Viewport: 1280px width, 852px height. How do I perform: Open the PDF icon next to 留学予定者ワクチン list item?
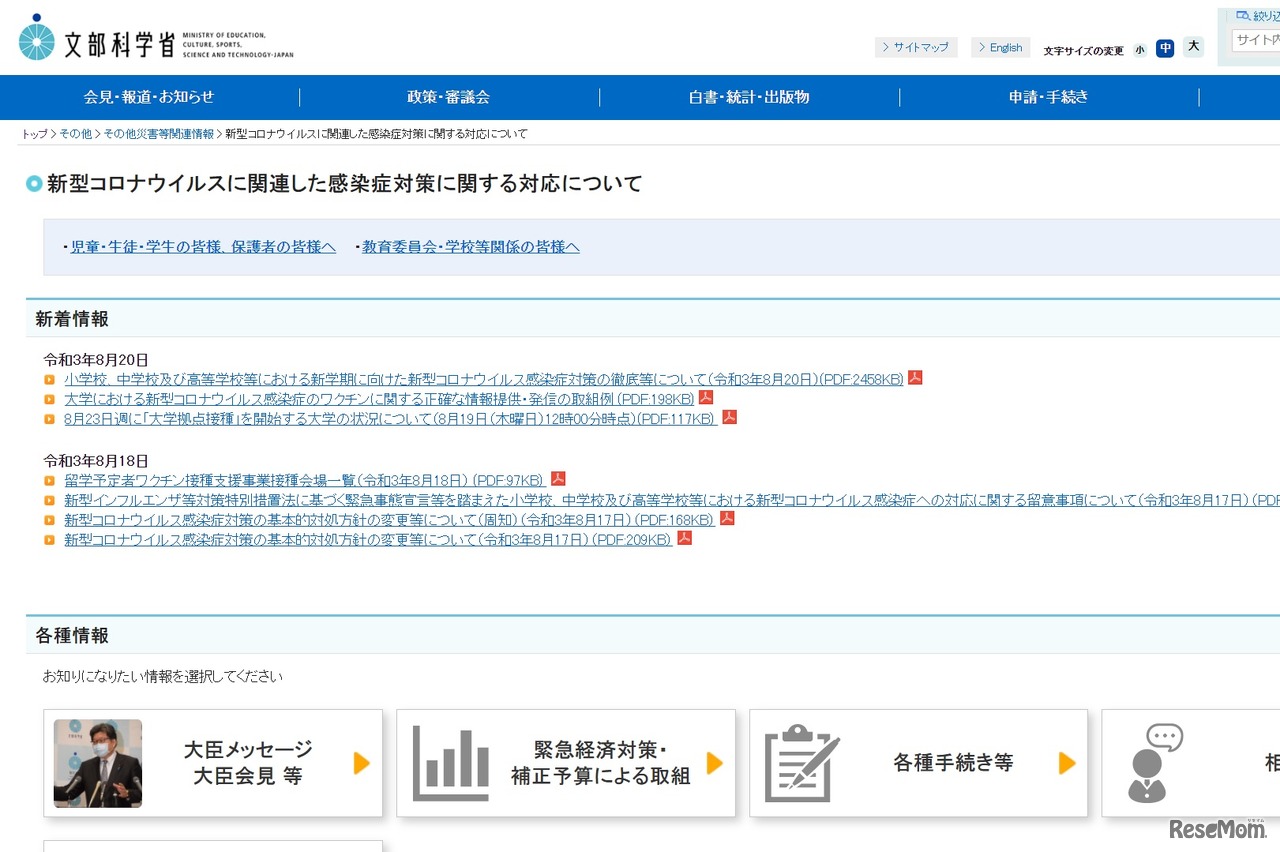(559, 478)
